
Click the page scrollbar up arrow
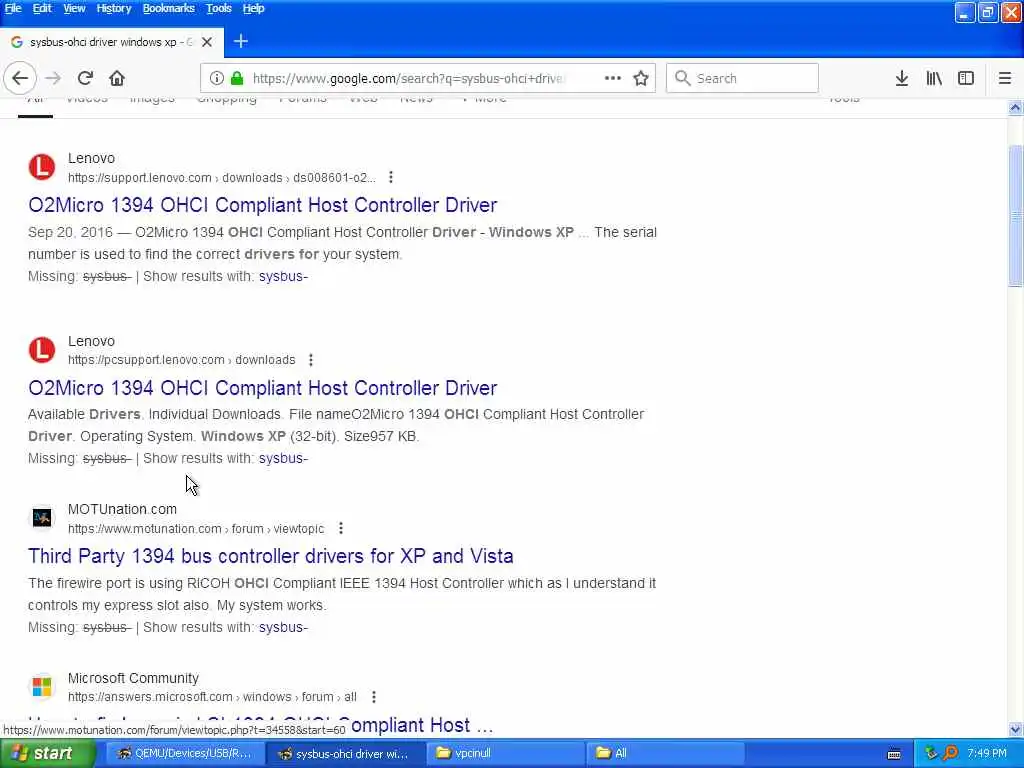pos(1015,107)
